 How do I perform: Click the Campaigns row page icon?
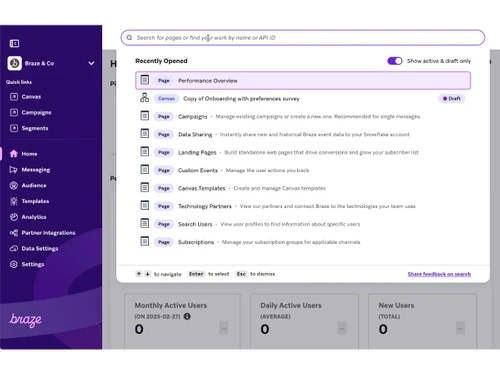tap(144, 116)
